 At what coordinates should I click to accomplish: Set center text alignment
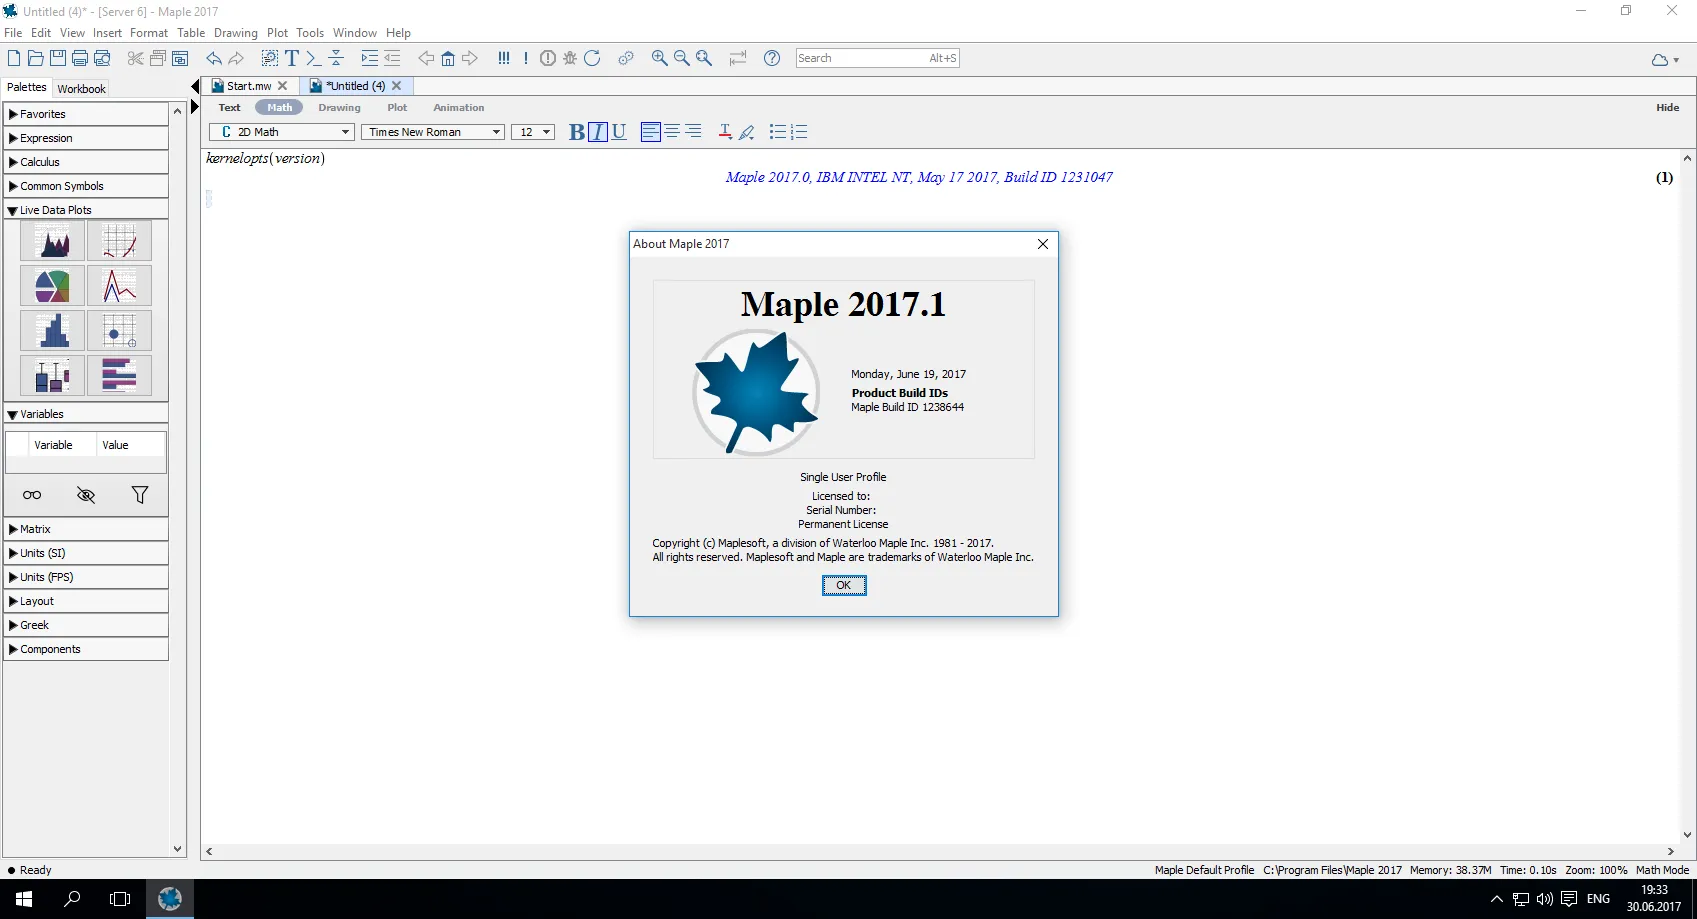tap(672, 132)
